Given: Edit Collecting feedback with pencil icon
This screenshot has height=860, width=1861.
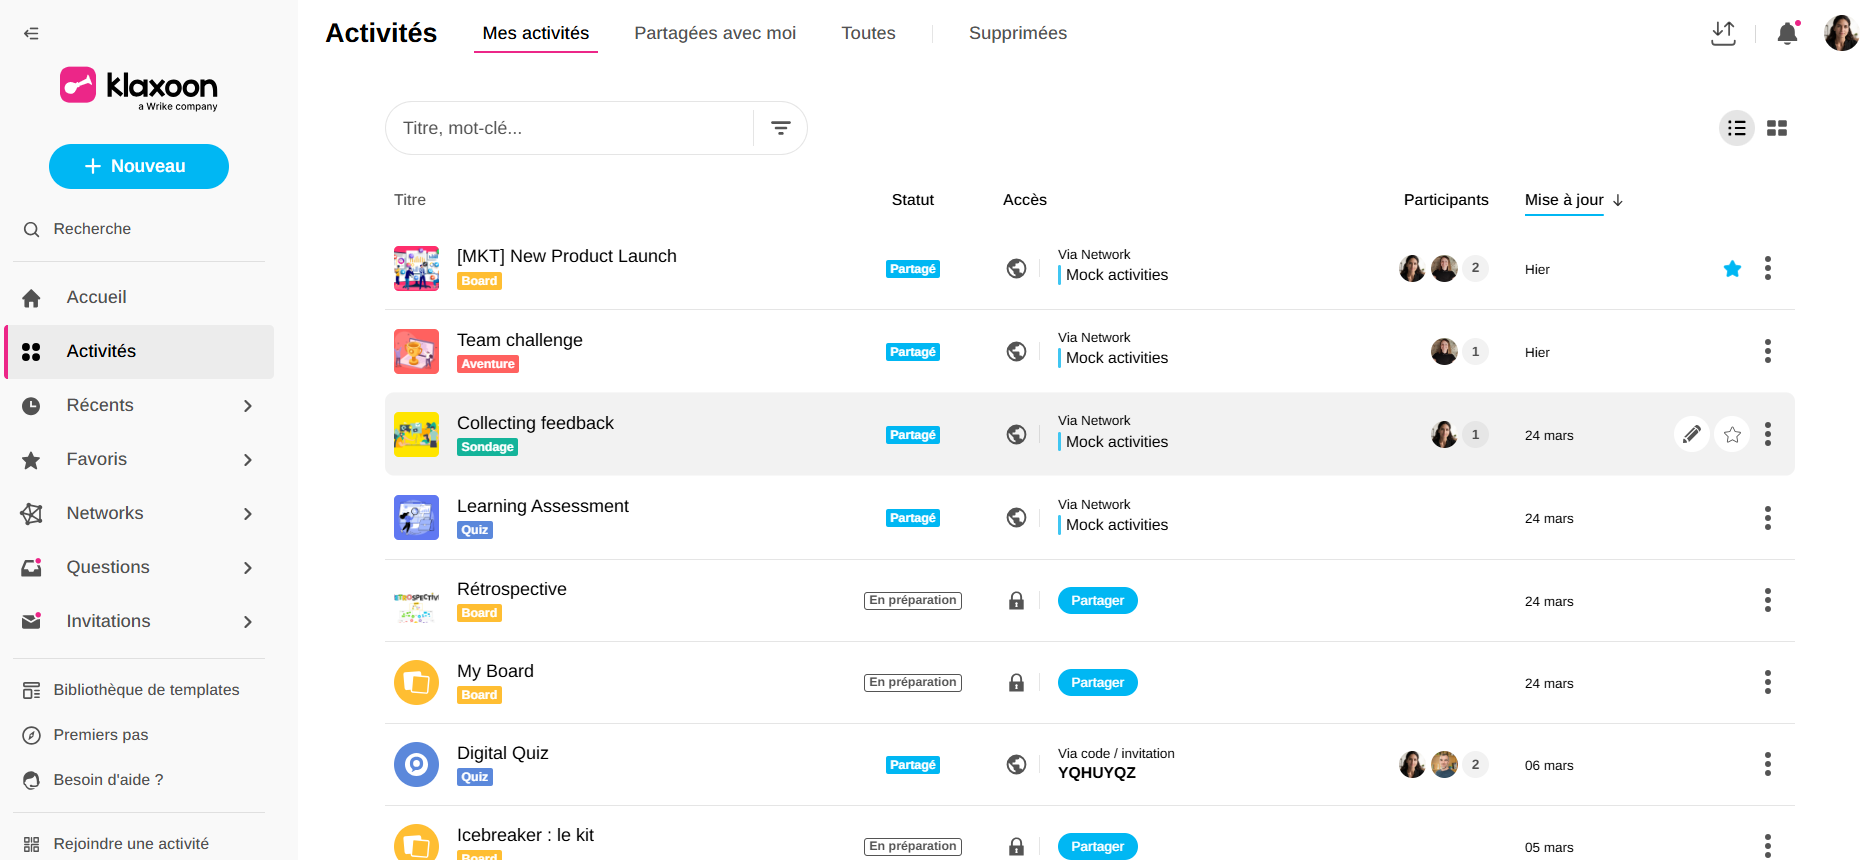Looking at the screenshot, I should (1691, 434).
